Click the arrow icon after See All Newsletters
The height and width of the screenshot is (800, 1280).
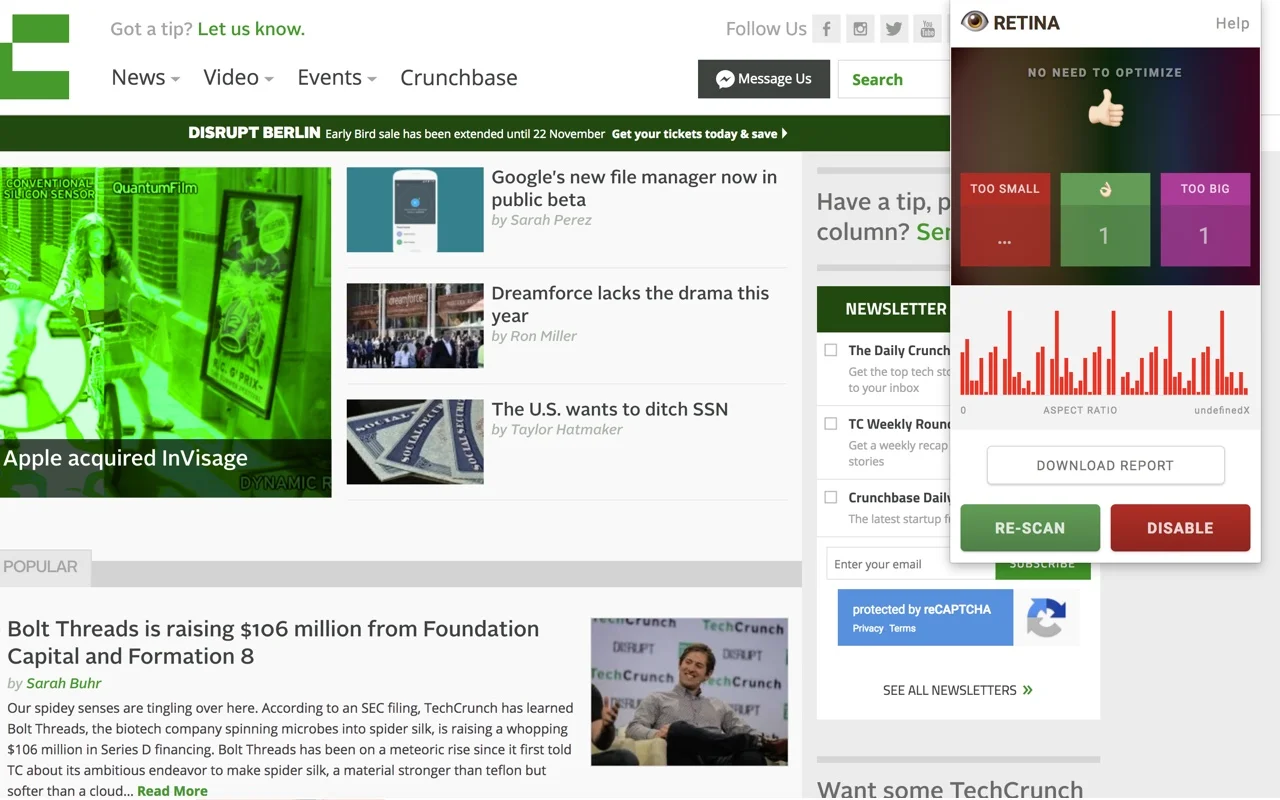click(x=1028, y=690)
